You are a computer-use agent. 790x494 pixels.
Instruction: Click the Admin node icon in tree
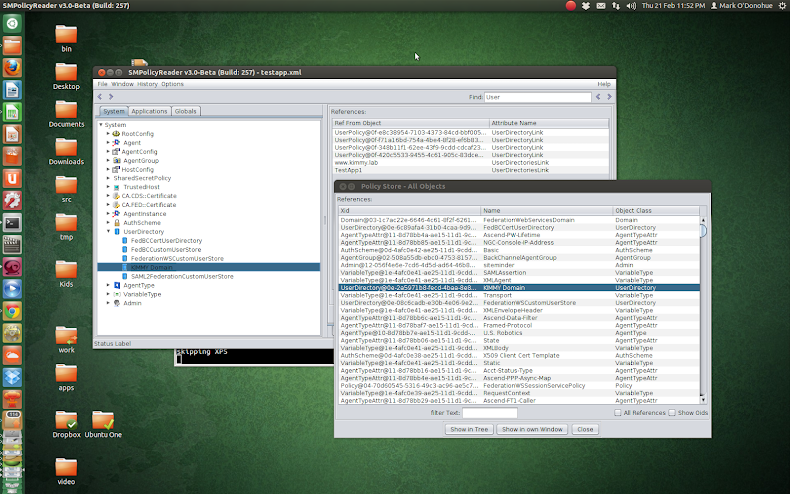coord(116,303)
